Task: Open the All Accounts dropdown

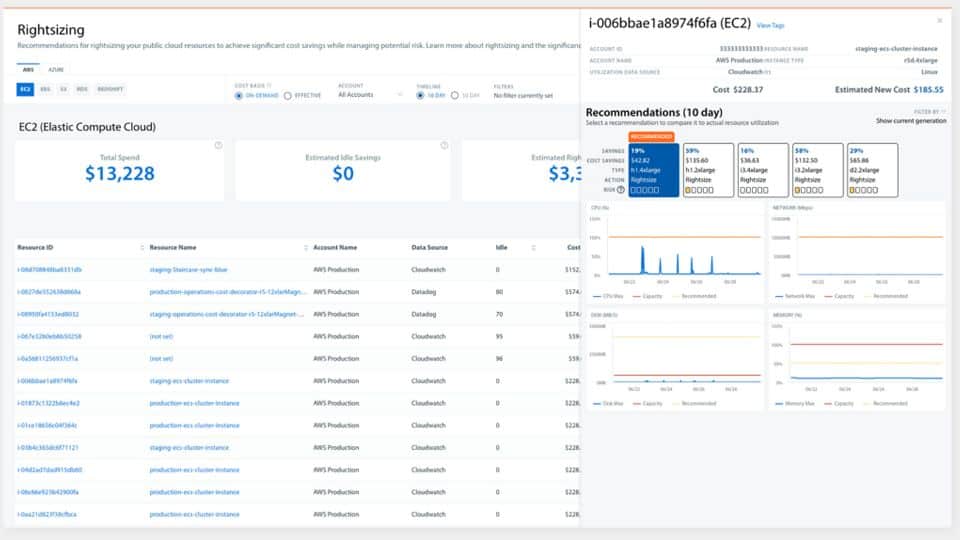Action: (x=370, y=95)
